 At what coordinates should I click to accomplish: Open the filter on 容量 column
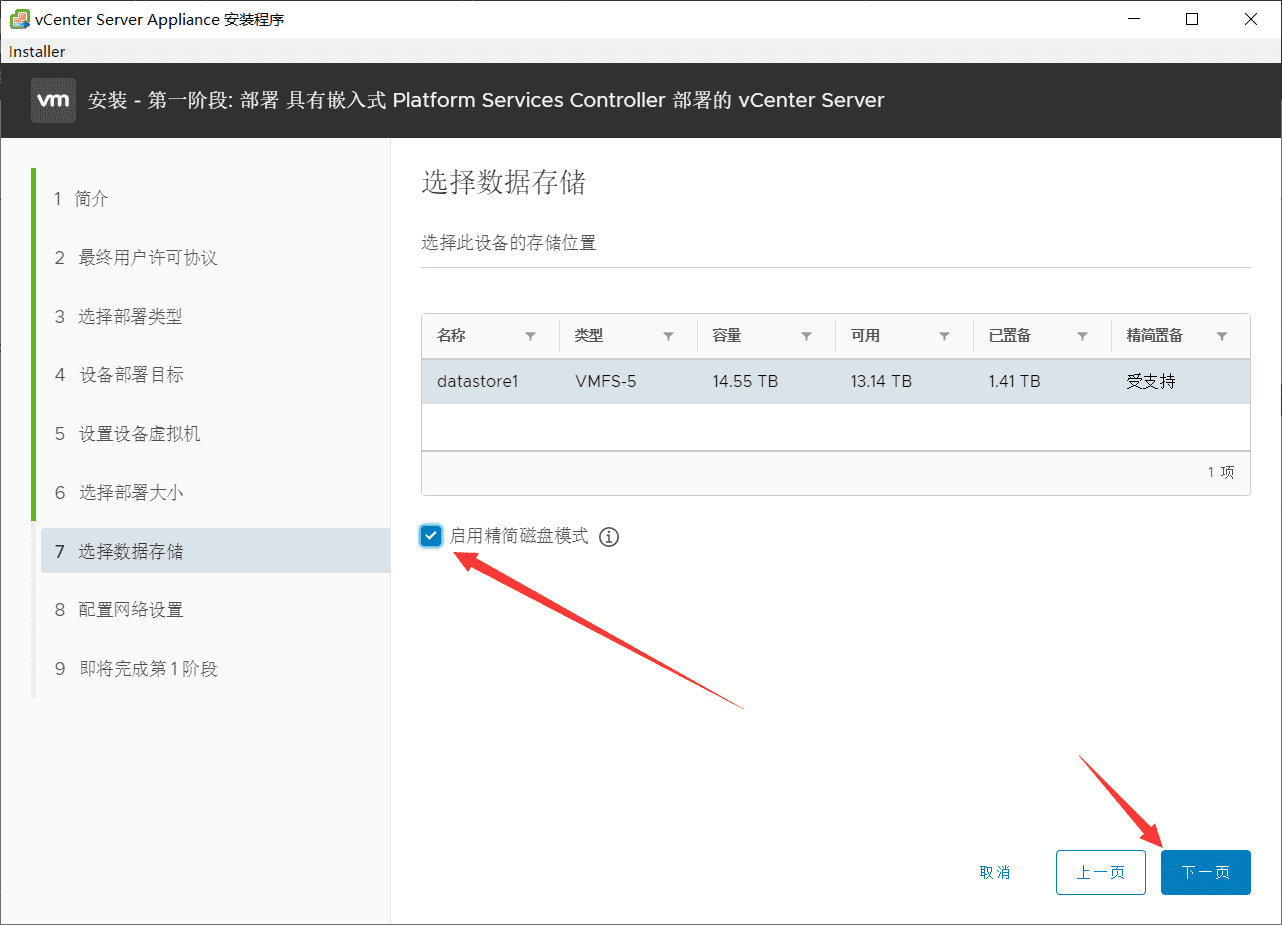(x=806, y=336)
